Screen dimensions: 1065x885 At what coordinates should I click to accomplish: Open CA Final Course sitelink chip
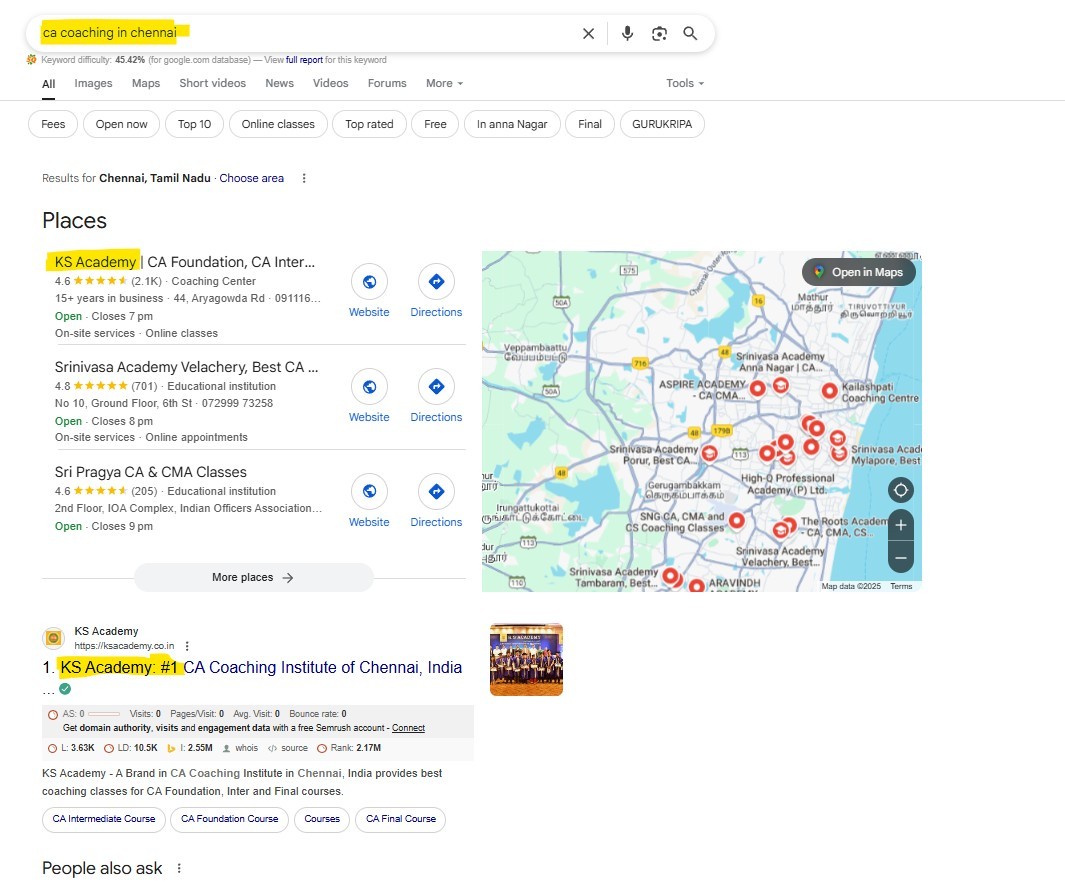tap(401, 819)
